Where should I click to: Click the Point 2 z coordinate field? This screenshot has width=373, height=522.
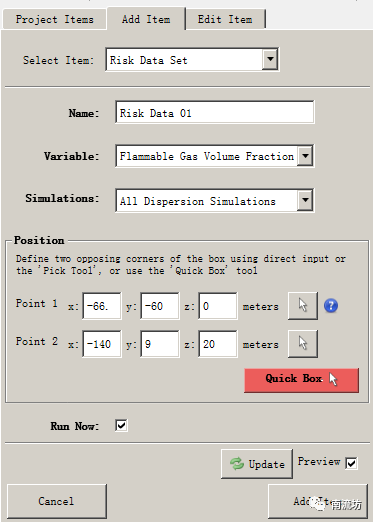[218, 344]
